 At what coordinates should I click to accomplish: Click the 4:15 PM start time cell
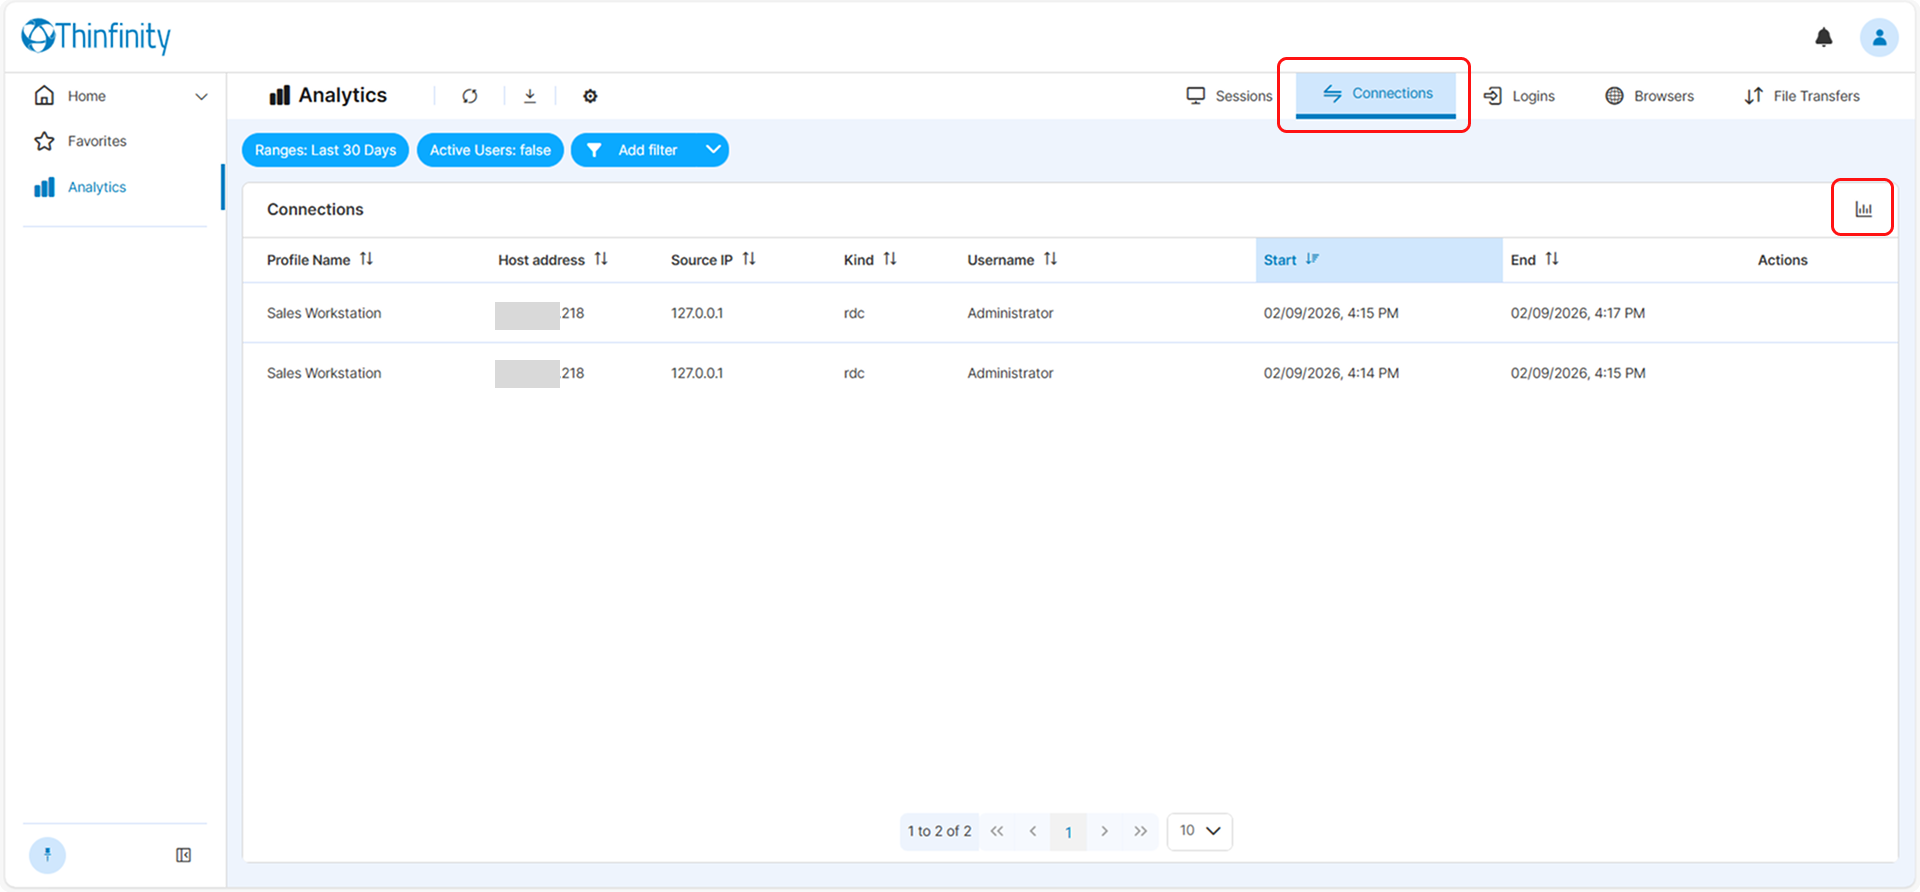coord(1331,313)
